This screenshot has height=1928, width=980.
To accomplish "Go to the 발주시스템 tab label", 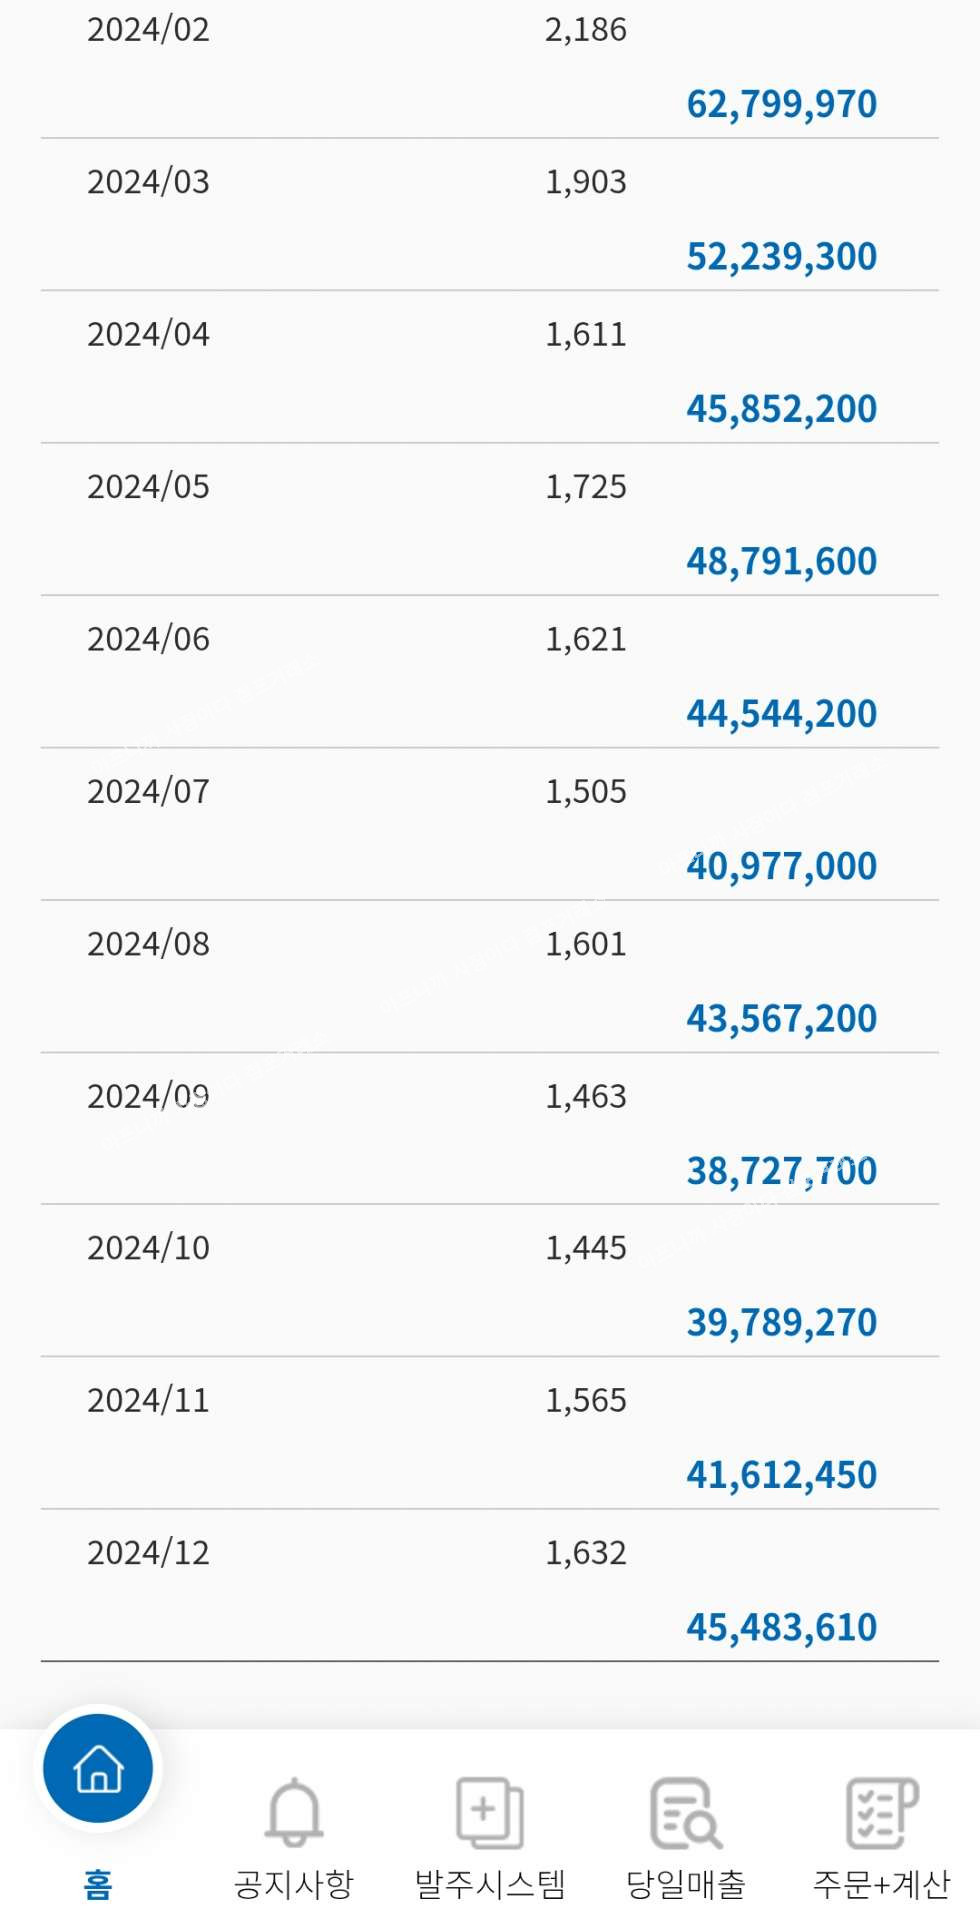I will [x=489, y=1884].
